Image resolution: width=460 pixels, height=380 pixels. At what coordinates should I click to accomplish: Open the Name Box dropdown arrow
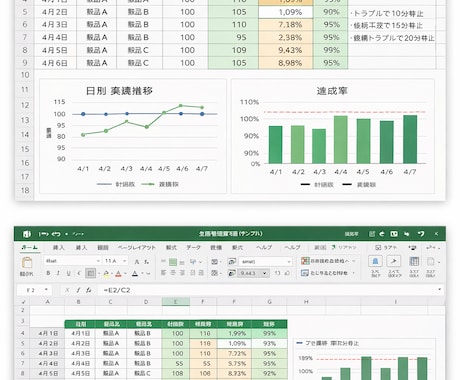pos(46,290)
